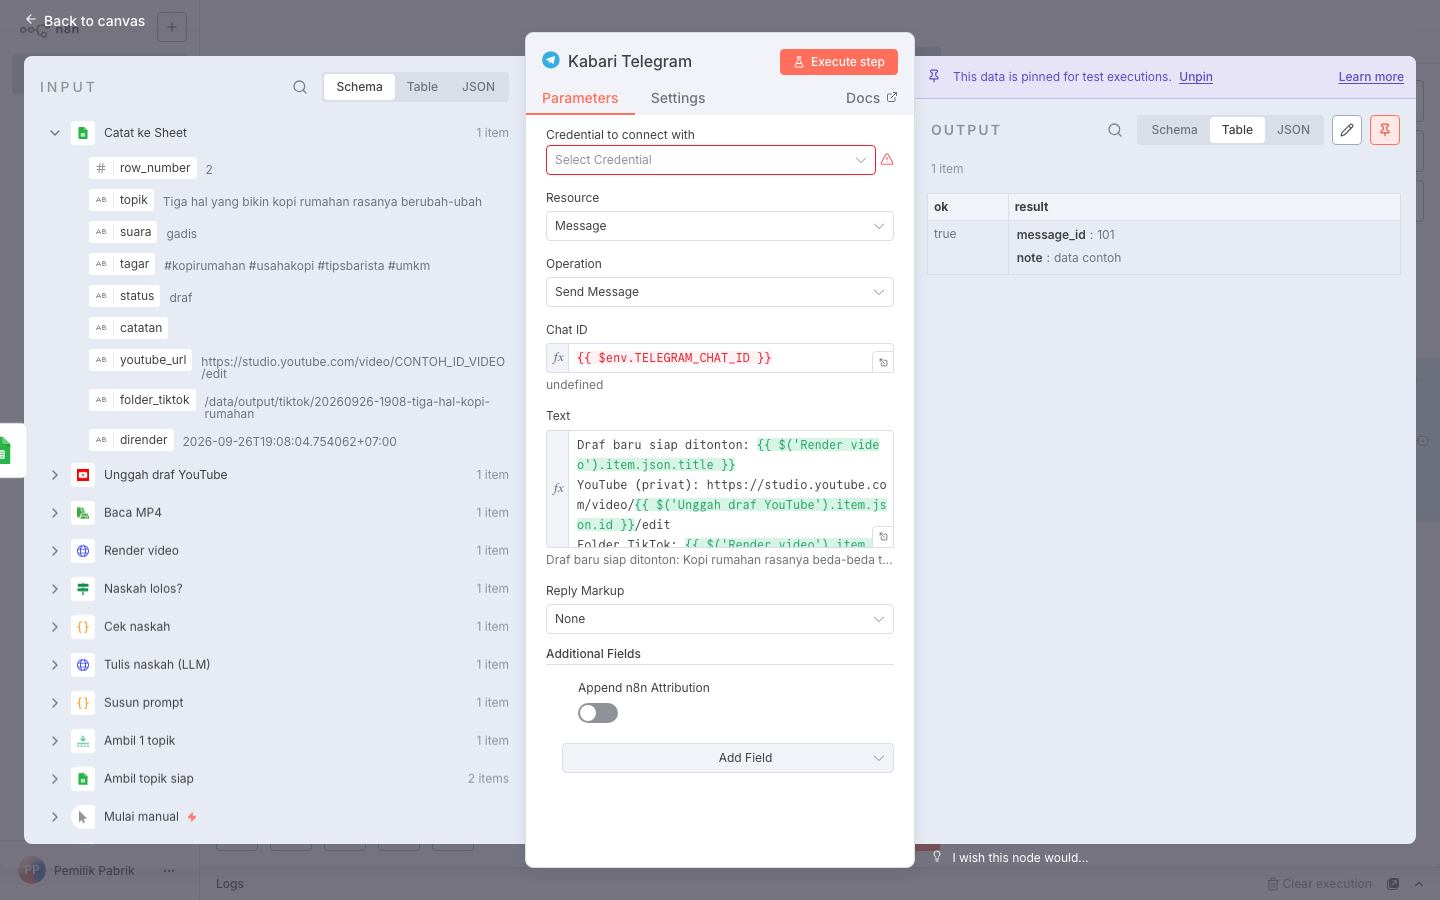Screen dimensions: 1440x900
Task: Click the Telegram logo in node header
Action: [x=551, y=60]
